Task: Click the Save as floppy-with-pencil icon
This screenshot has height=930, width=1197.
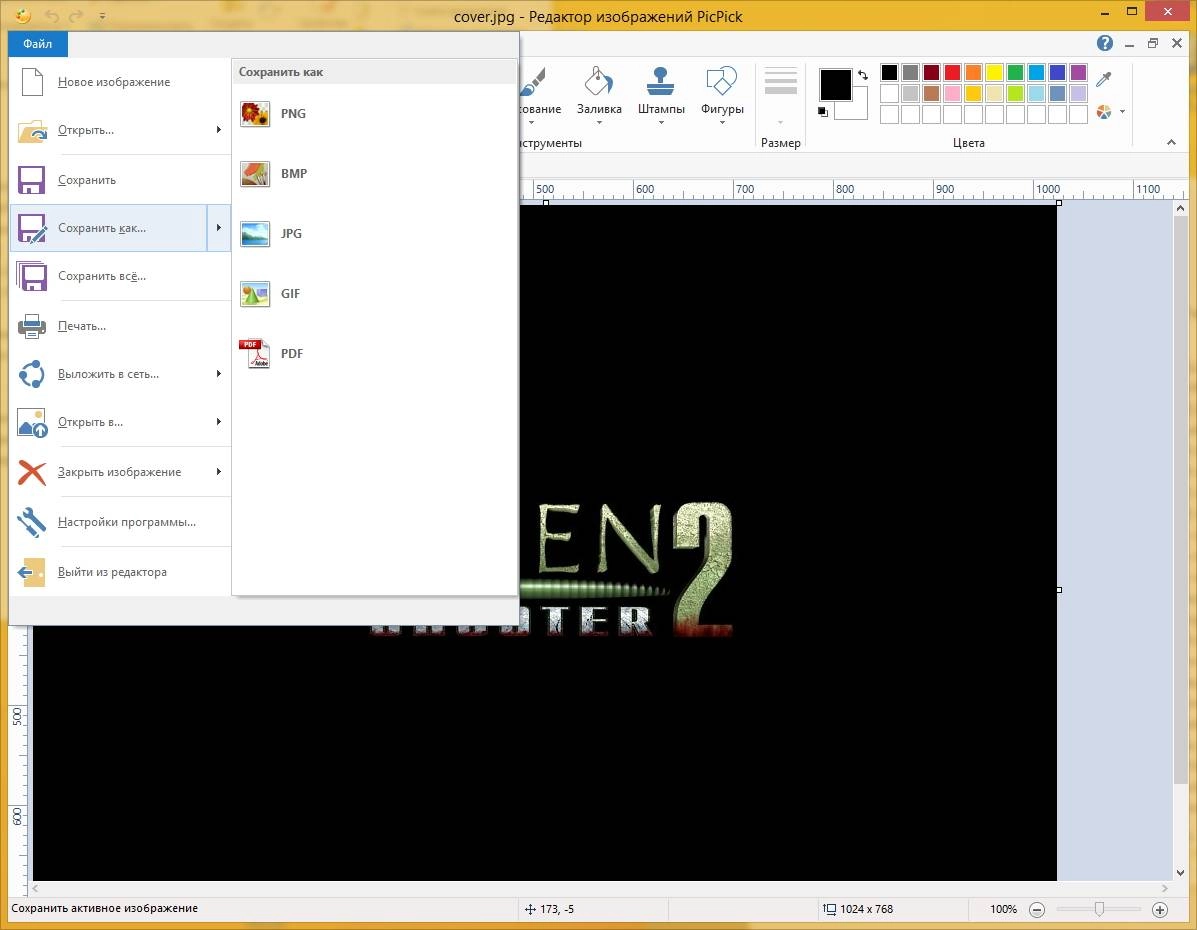Action: (x=32, y=228)
